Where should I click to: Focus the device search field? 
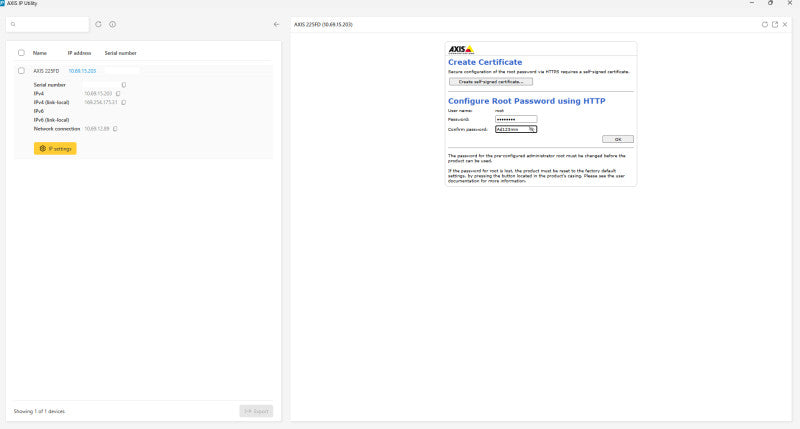tap(47, 24)
